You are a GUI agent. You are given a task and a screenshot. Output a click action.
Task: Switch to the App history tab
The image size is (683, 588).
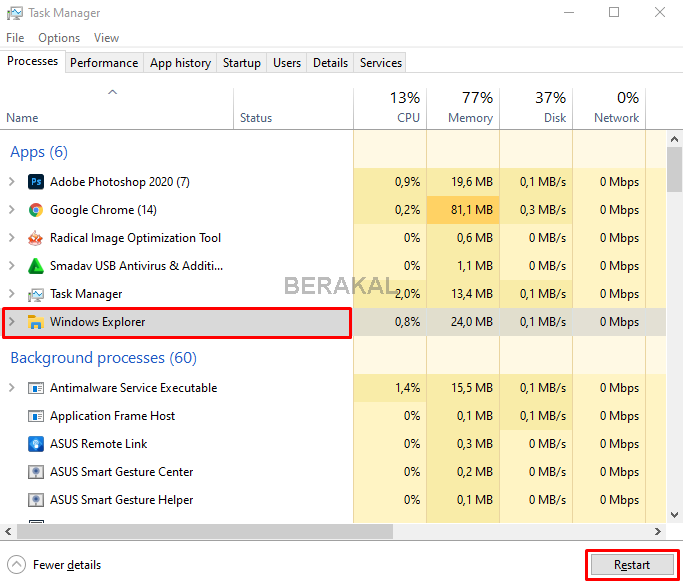(180, 63)
